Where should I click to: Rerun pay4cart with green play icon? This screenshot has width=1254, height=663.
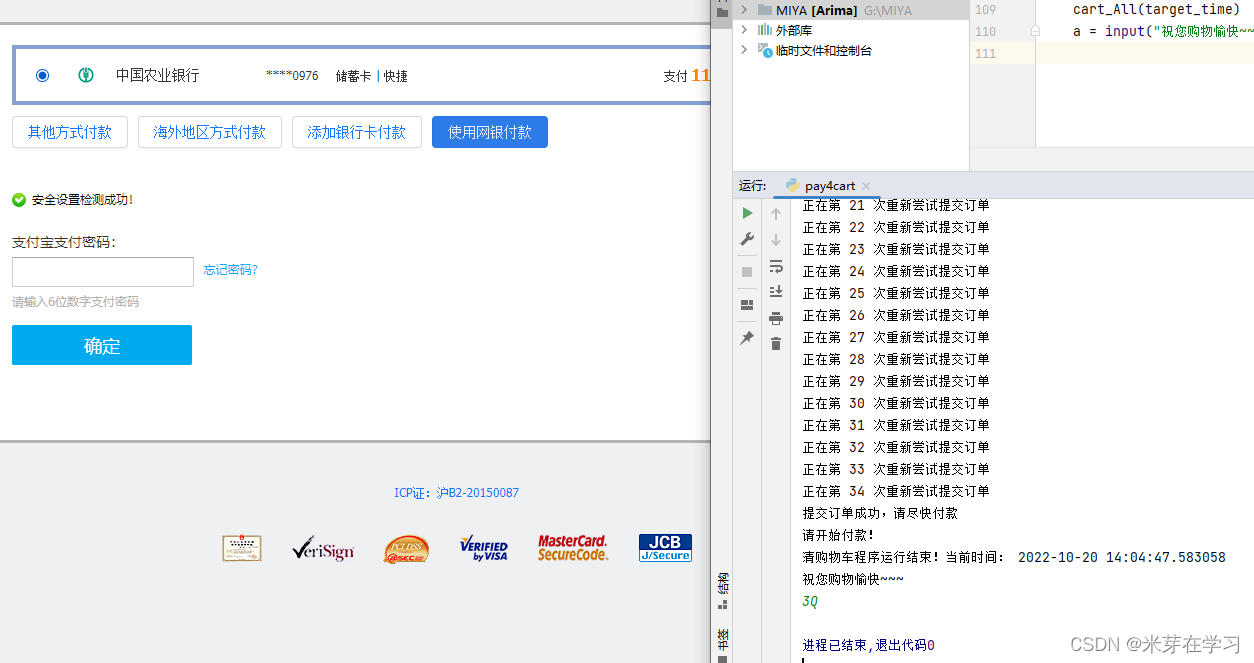[x=747, y=213]
